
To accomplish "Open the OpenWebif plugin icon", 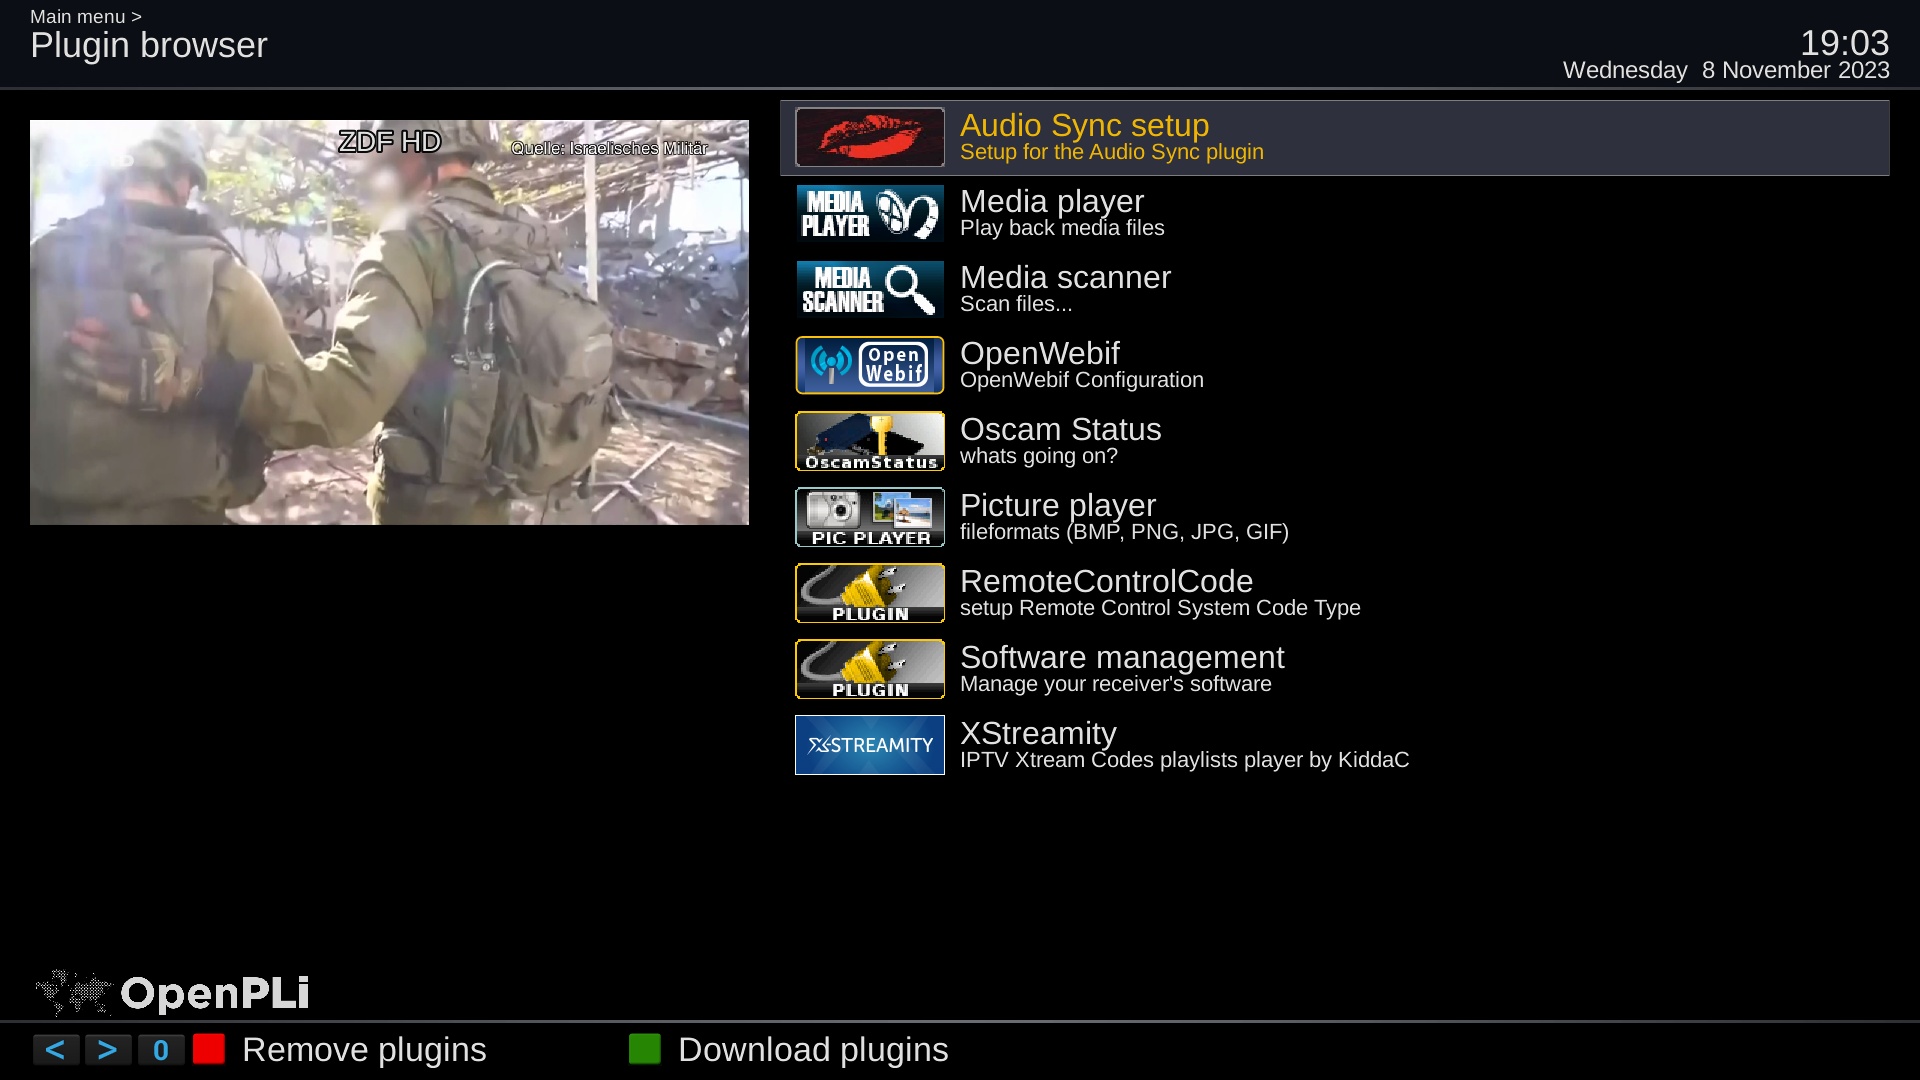I will coord(869,365).
